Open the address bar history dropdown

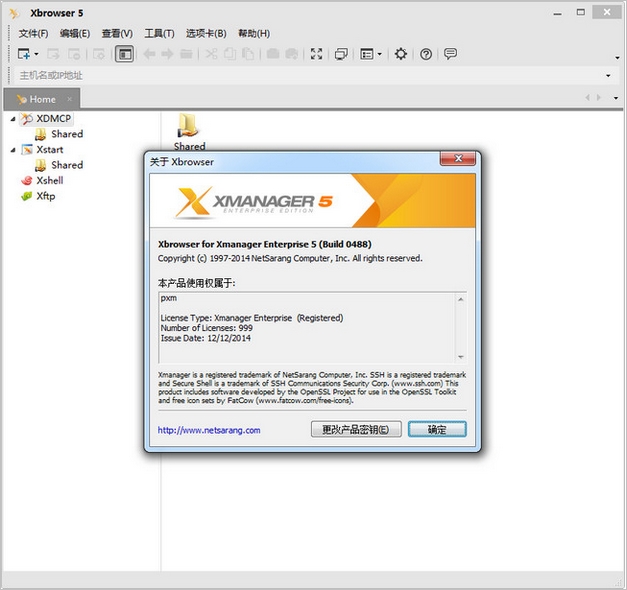pyautogui.click(x=608, y=76)
